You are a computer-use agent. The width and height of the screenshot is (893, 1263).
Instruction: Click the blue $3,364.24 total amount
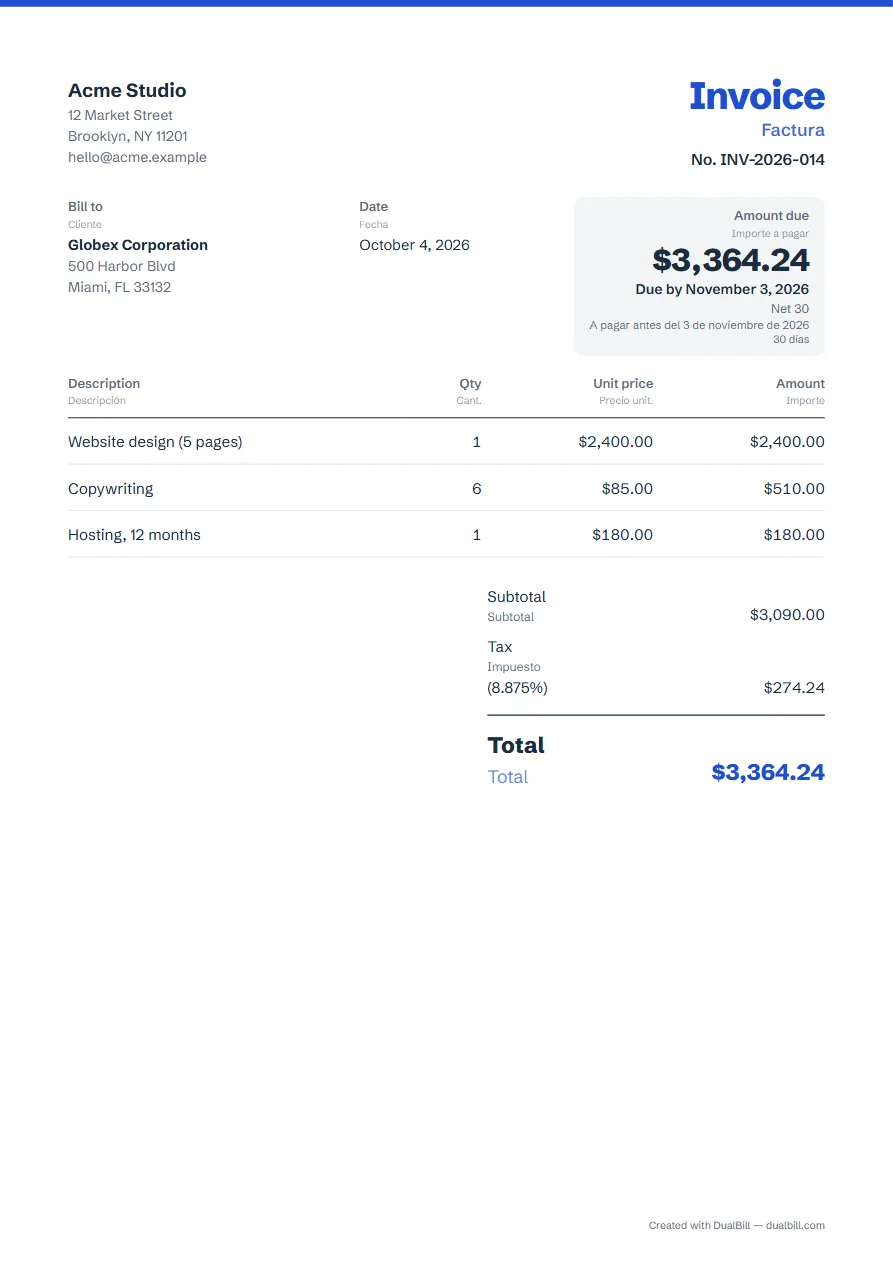click(768, 772)
